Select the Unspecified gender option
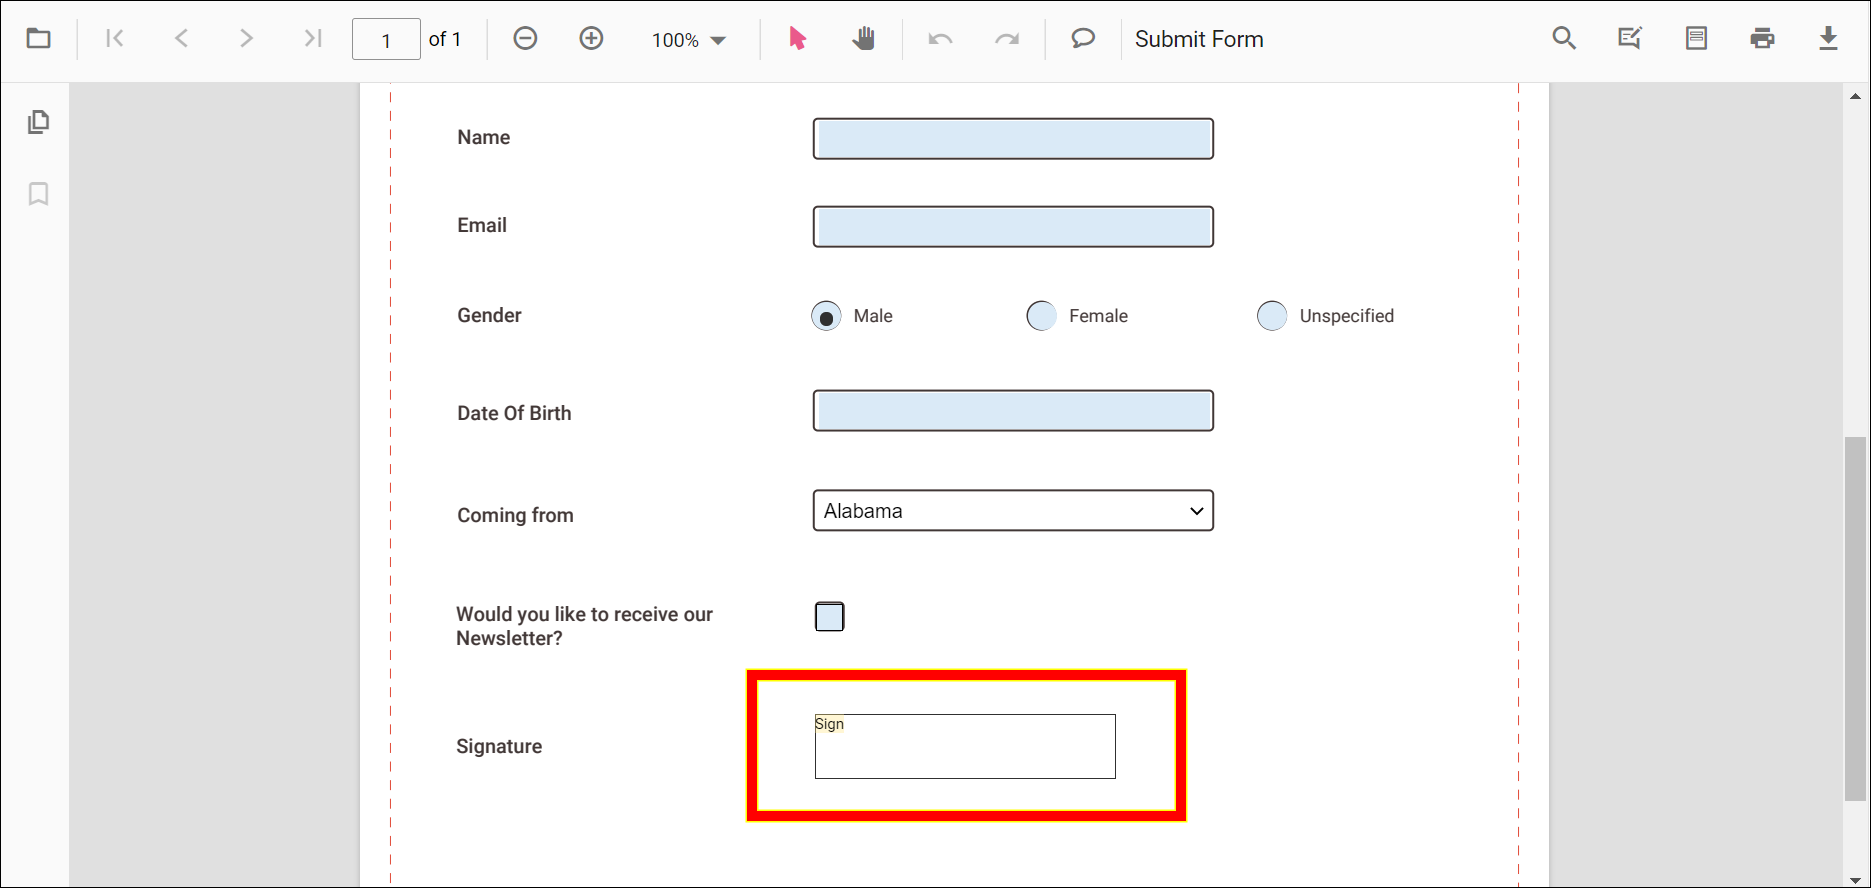This screenshot has width=1871, height=888. pyautogui.click(x=1271, y=316)
